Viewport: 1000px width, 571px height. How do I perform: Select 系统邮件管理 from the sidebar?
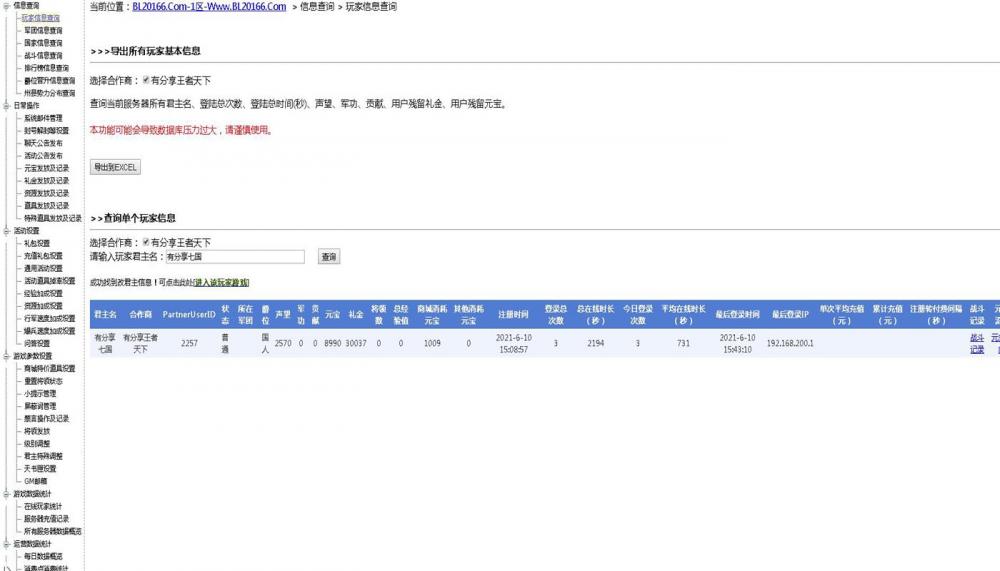click(43, 118)
